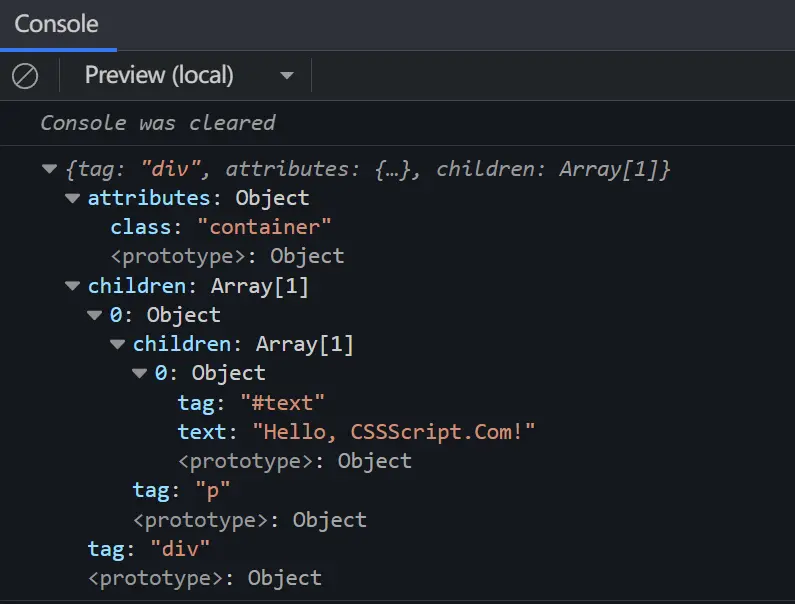Collapse the first children Array[1] triangle
The height and width of the screenshot is (604, 795).
73,286
